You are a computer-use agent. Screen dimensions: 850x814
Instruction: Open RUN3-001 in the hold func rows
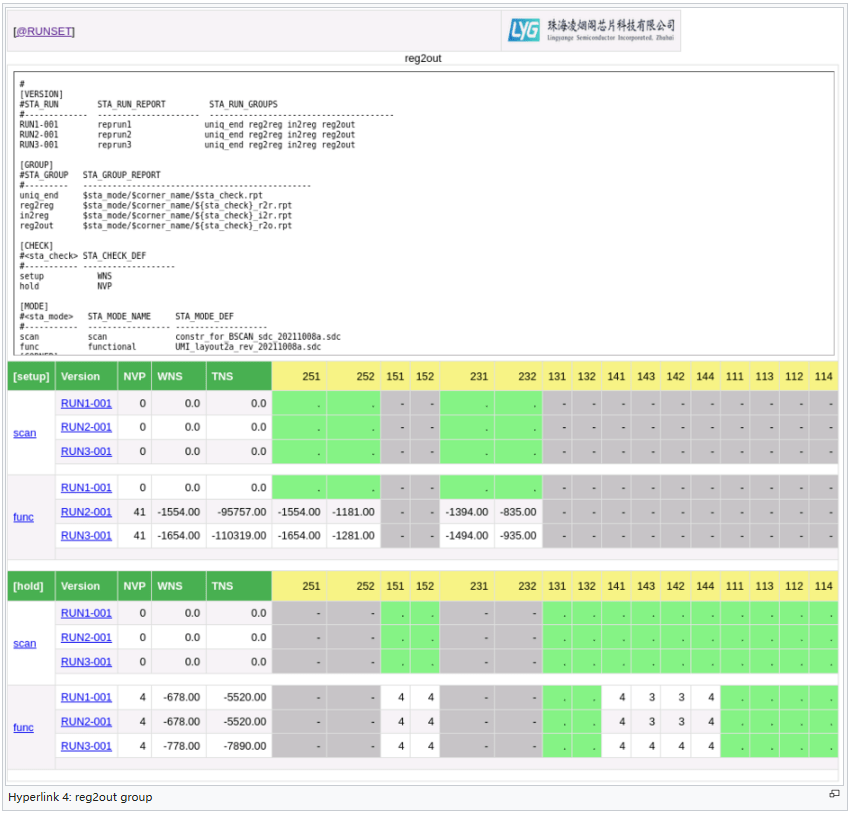pyautogui.click(x=86, y=745)
